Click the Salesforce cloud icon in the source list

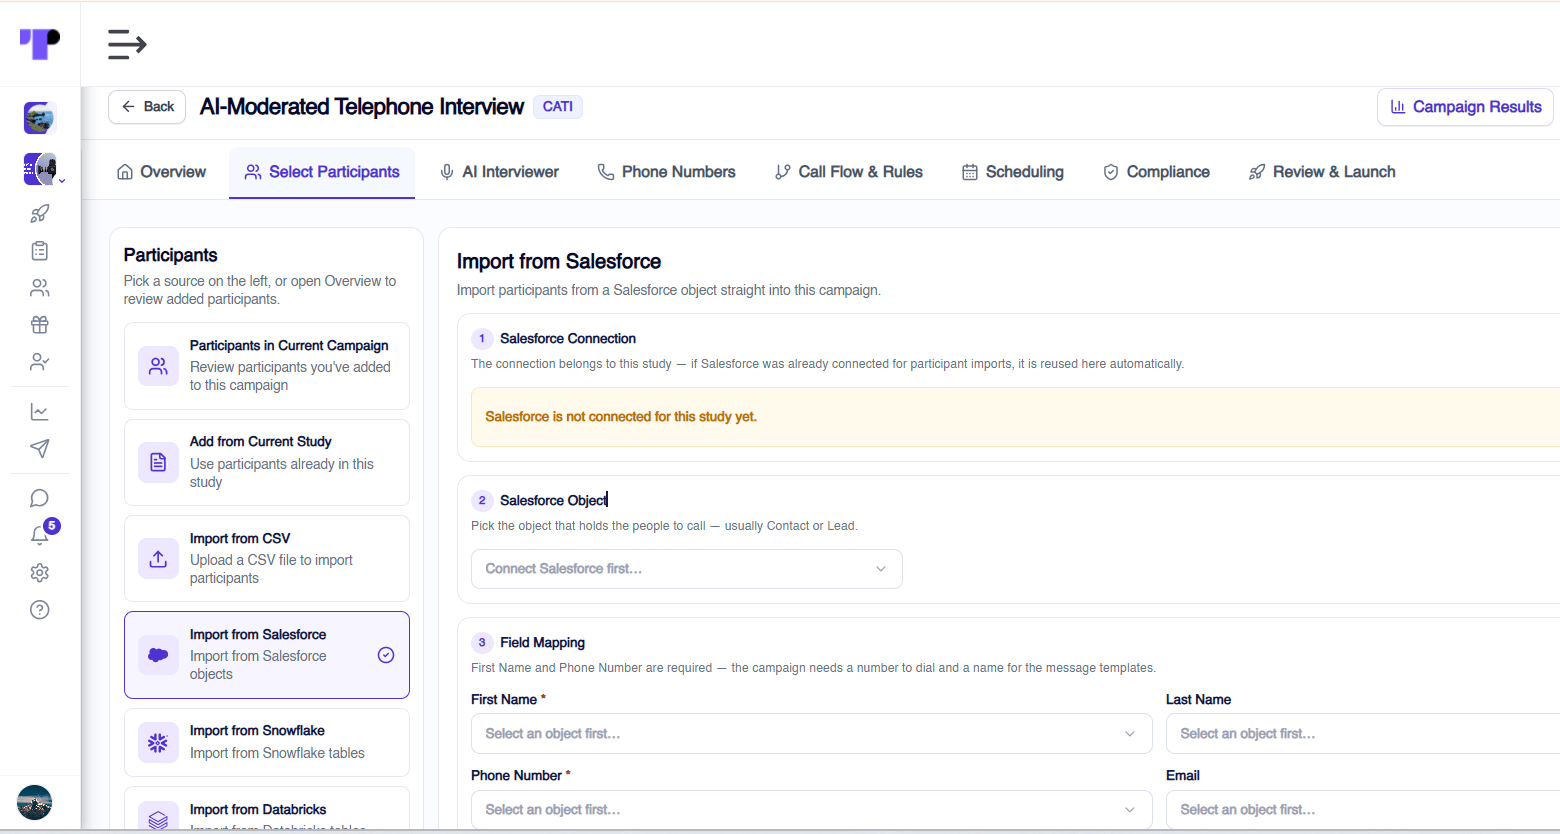pyautogui.click(x=158, y=655)
